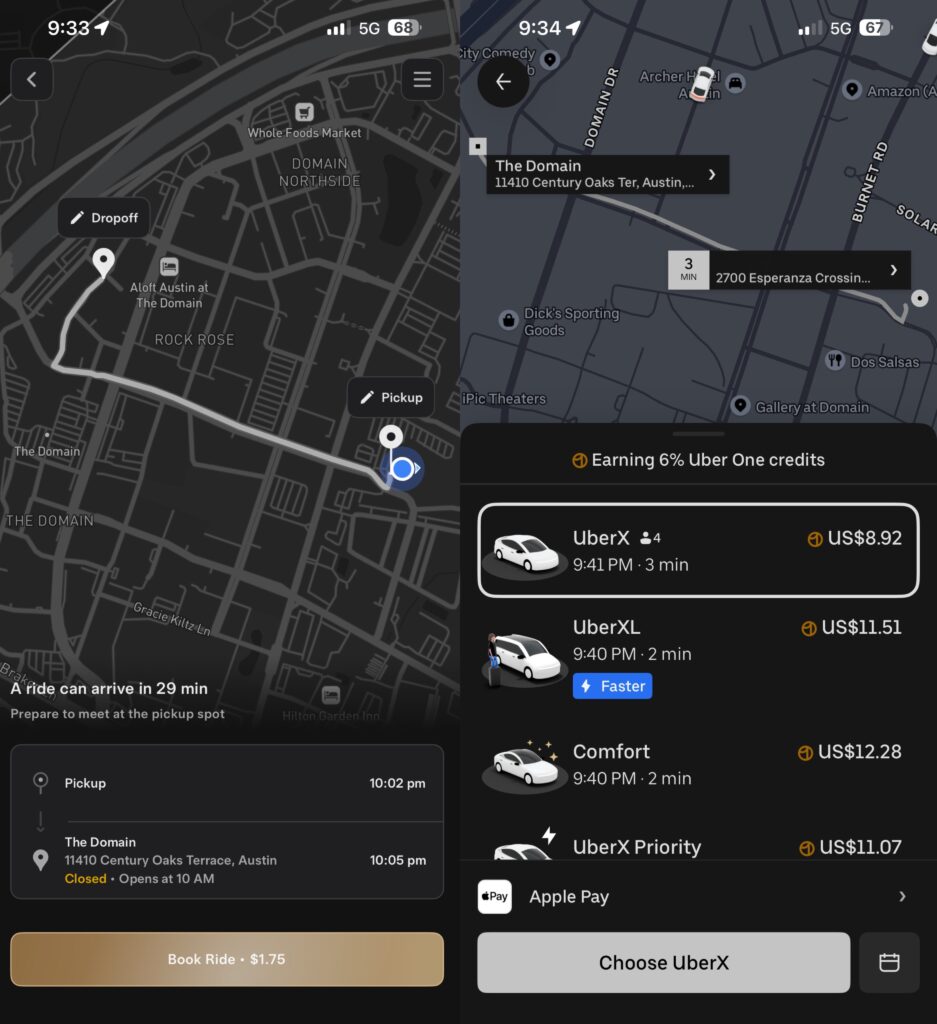937x1024 pixels.
Task: Open the schedule ride calendar icon
Action: (x=889, y=963)
